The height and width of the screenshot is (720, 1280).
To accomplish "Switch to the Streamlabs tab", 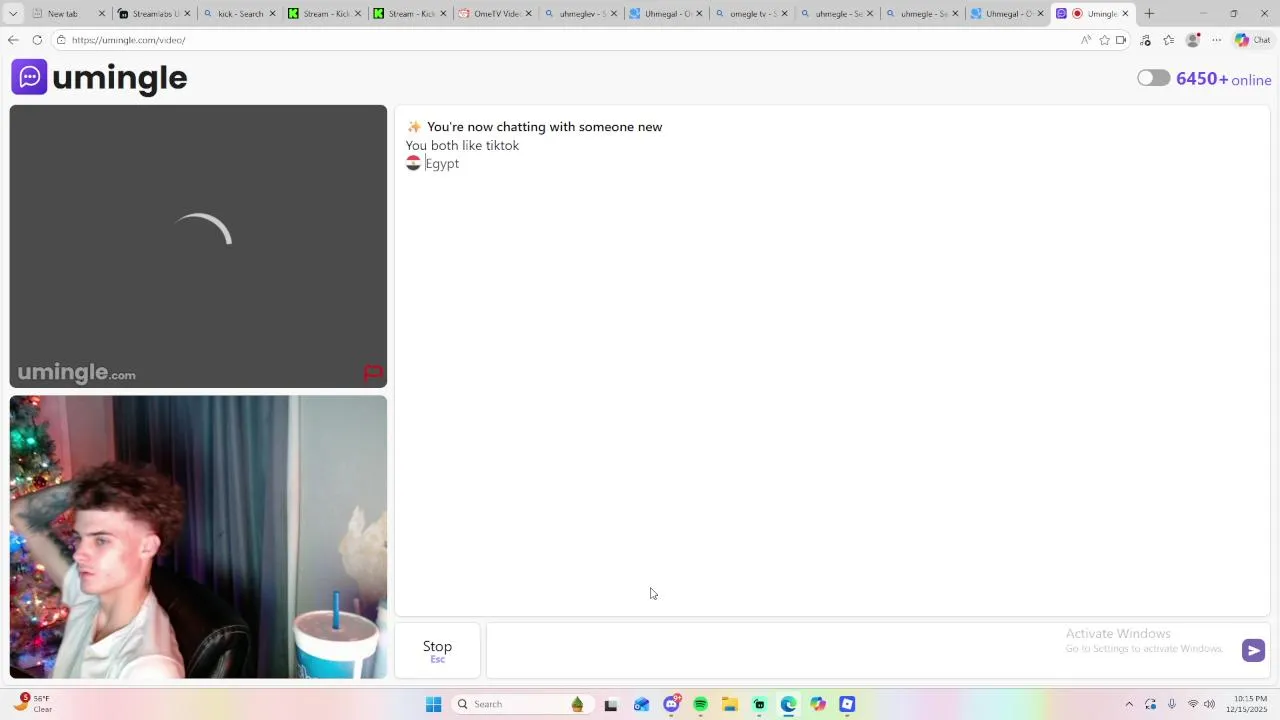I will pyautogui.click(x=155, y=13).
